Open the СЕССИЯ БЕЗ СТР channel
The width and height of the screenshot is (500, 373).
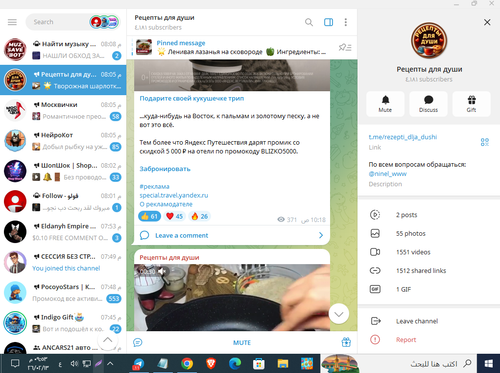[63, 262]
